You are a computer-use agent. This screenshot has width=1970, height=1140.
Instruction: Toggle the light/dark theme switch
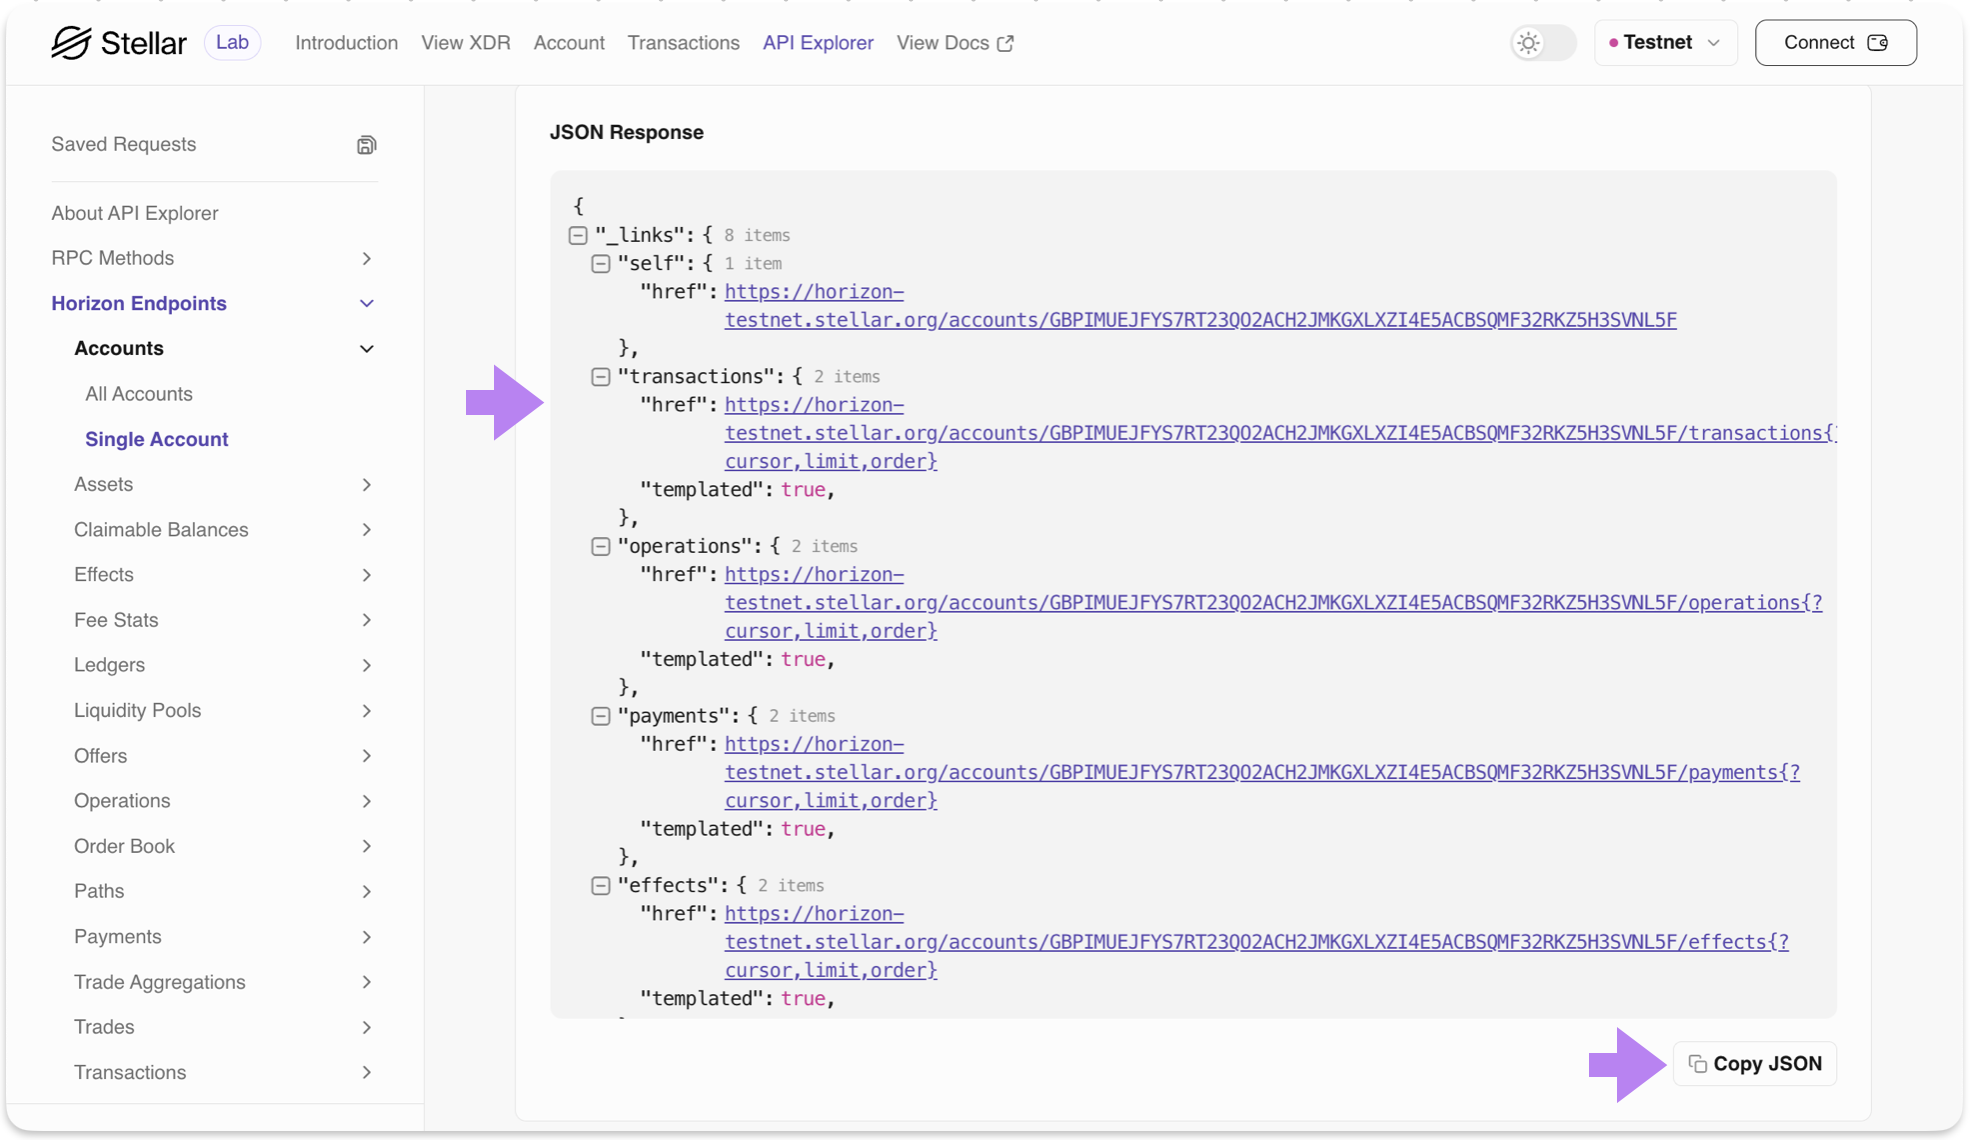(1543, 43)
